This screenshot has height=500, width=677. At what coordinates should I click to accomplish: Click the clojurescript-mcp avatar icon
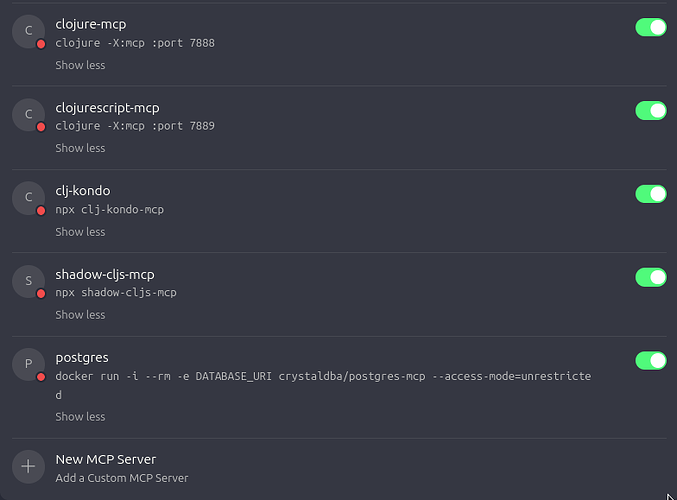pyautogui.click(x=28, y=115)
